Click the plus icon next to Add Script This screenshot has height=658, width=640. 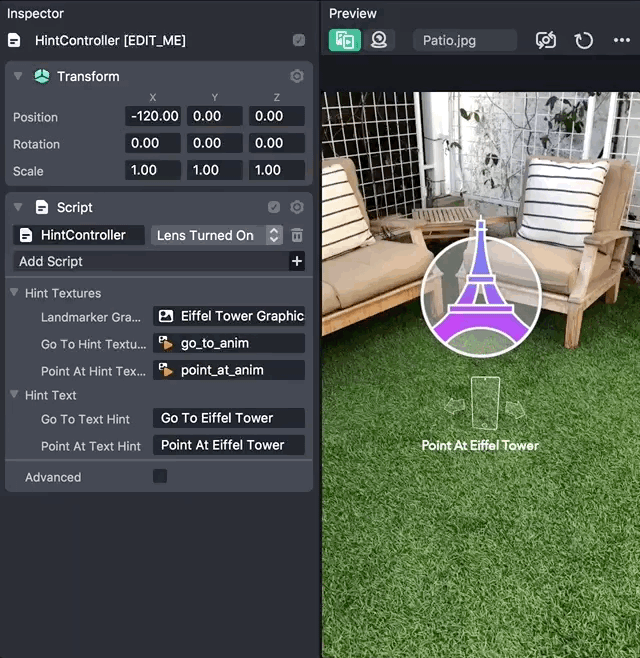[x=297, y=261]
